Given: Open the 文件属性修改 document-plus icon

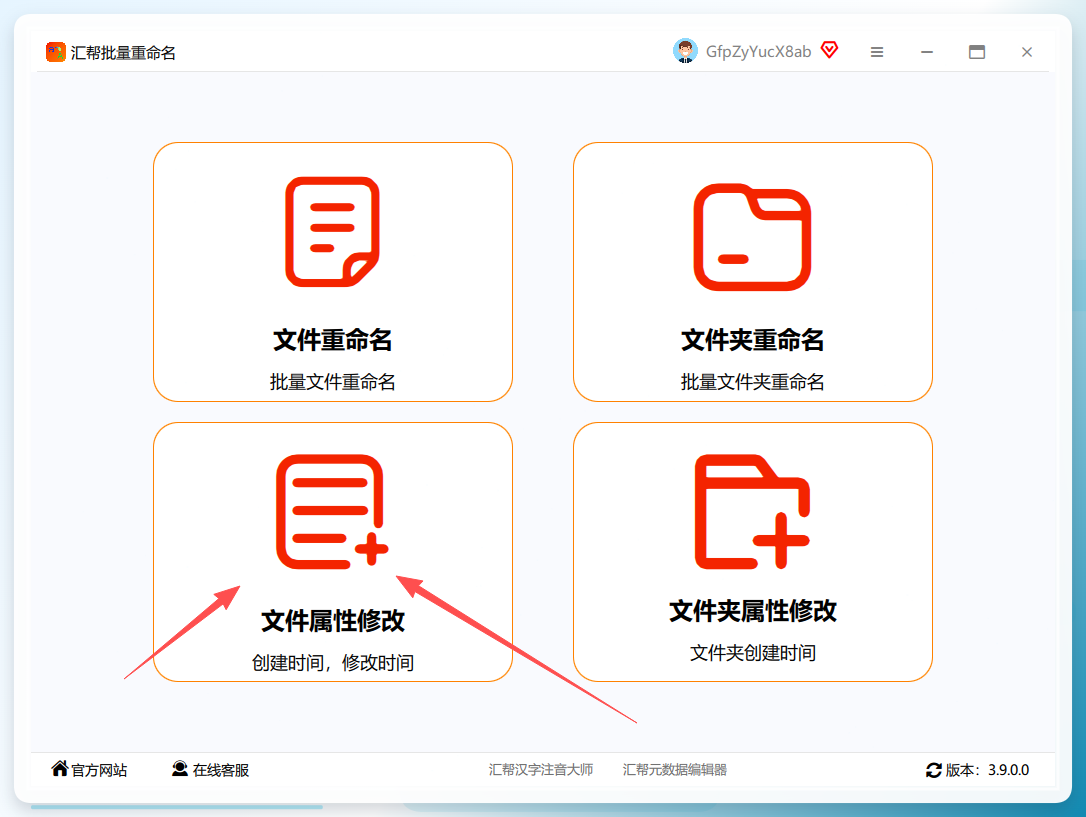Looking at the screenshot, I should click(x=332, y=512).
